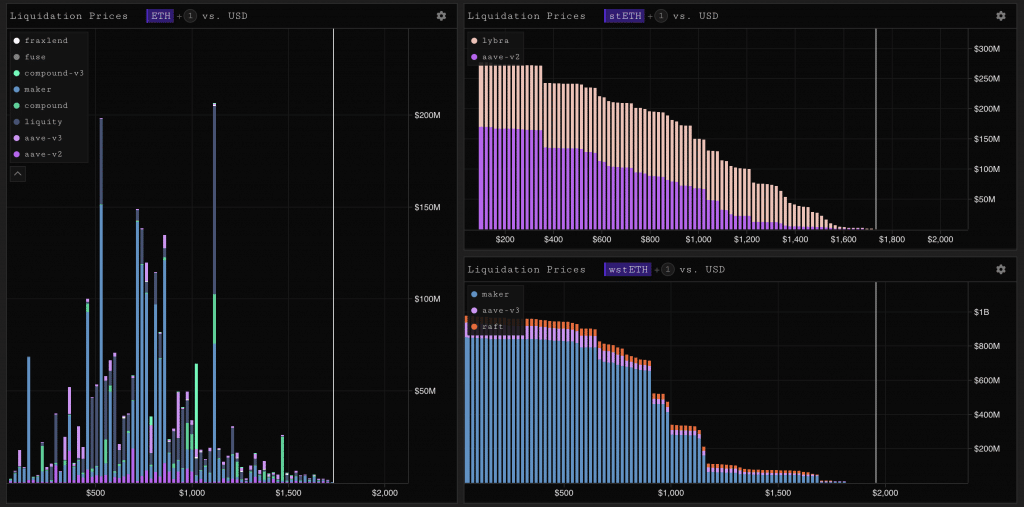Open the stETH asset selector tag
This screenshot has width=1024, height=507.
(x=624, y=16)
